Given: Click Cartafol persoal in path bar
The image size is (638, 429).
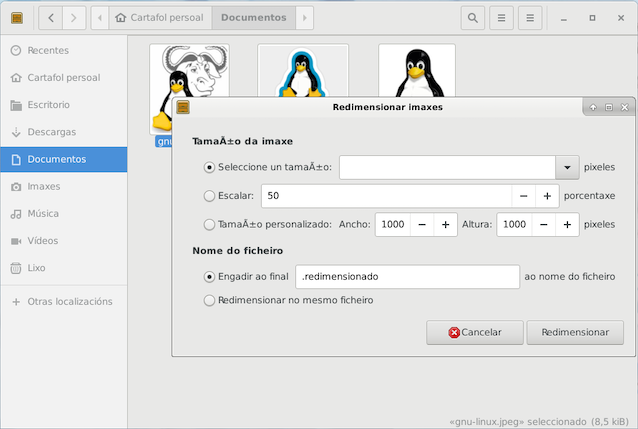Looking at the screenshot, I should [x=159, y=18].
